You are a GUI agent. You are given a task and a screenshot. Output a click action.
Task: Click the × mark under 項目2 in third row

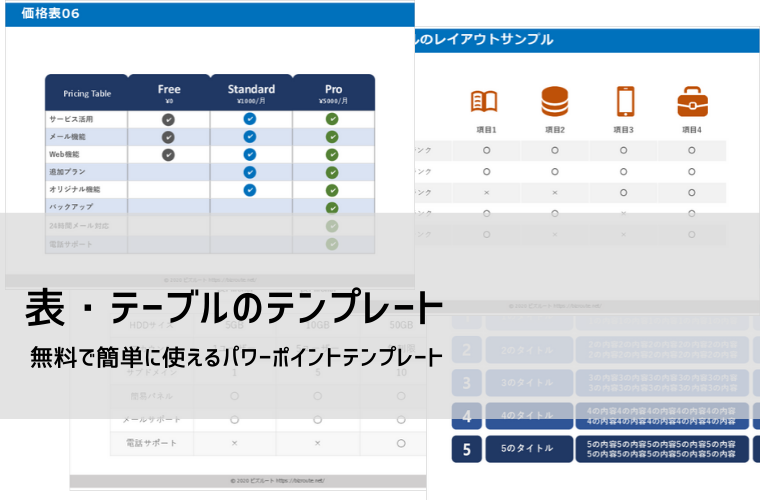[x=555, y=193]
